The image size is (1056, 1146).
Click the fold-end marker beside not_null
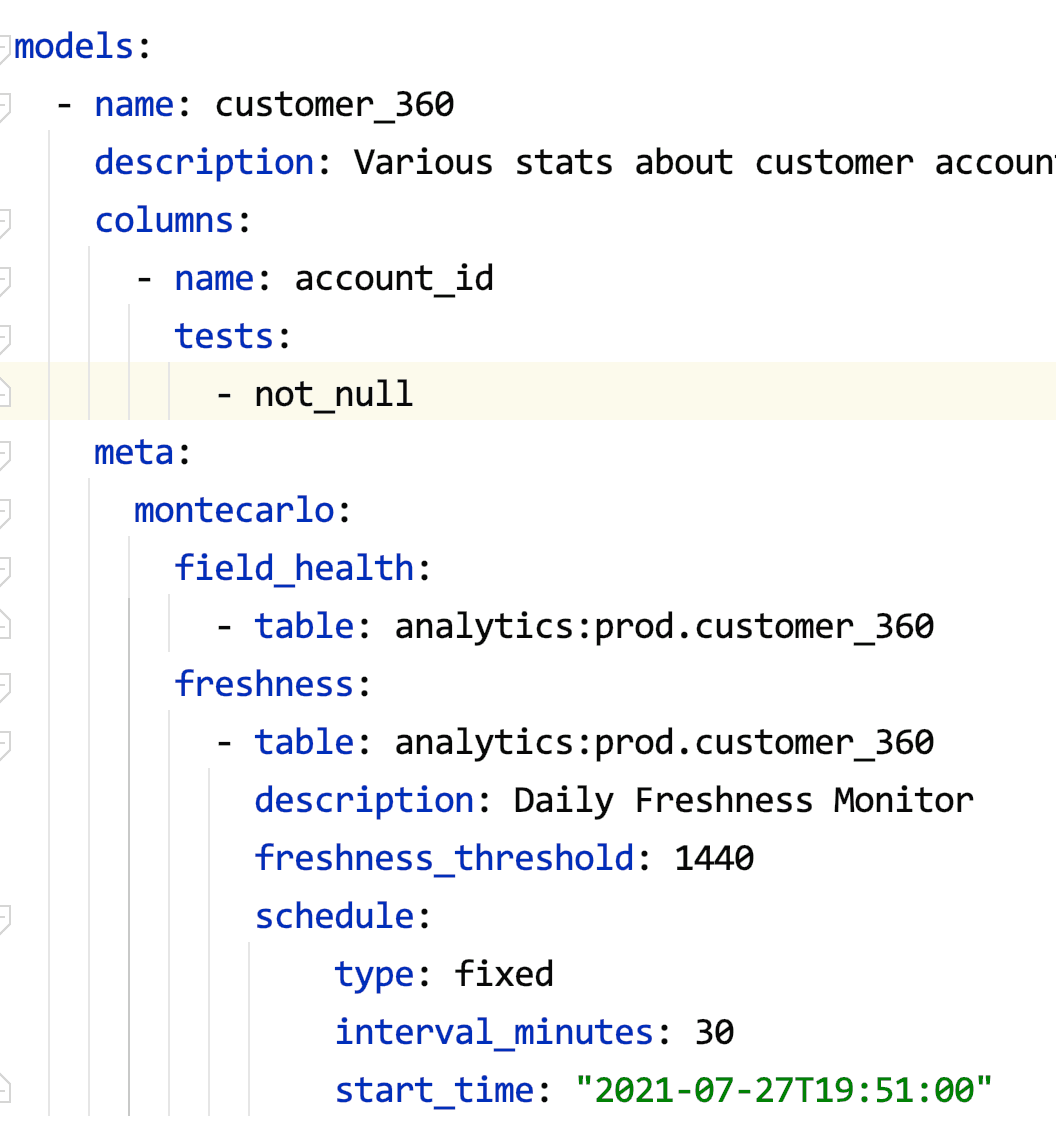(5, 394)
